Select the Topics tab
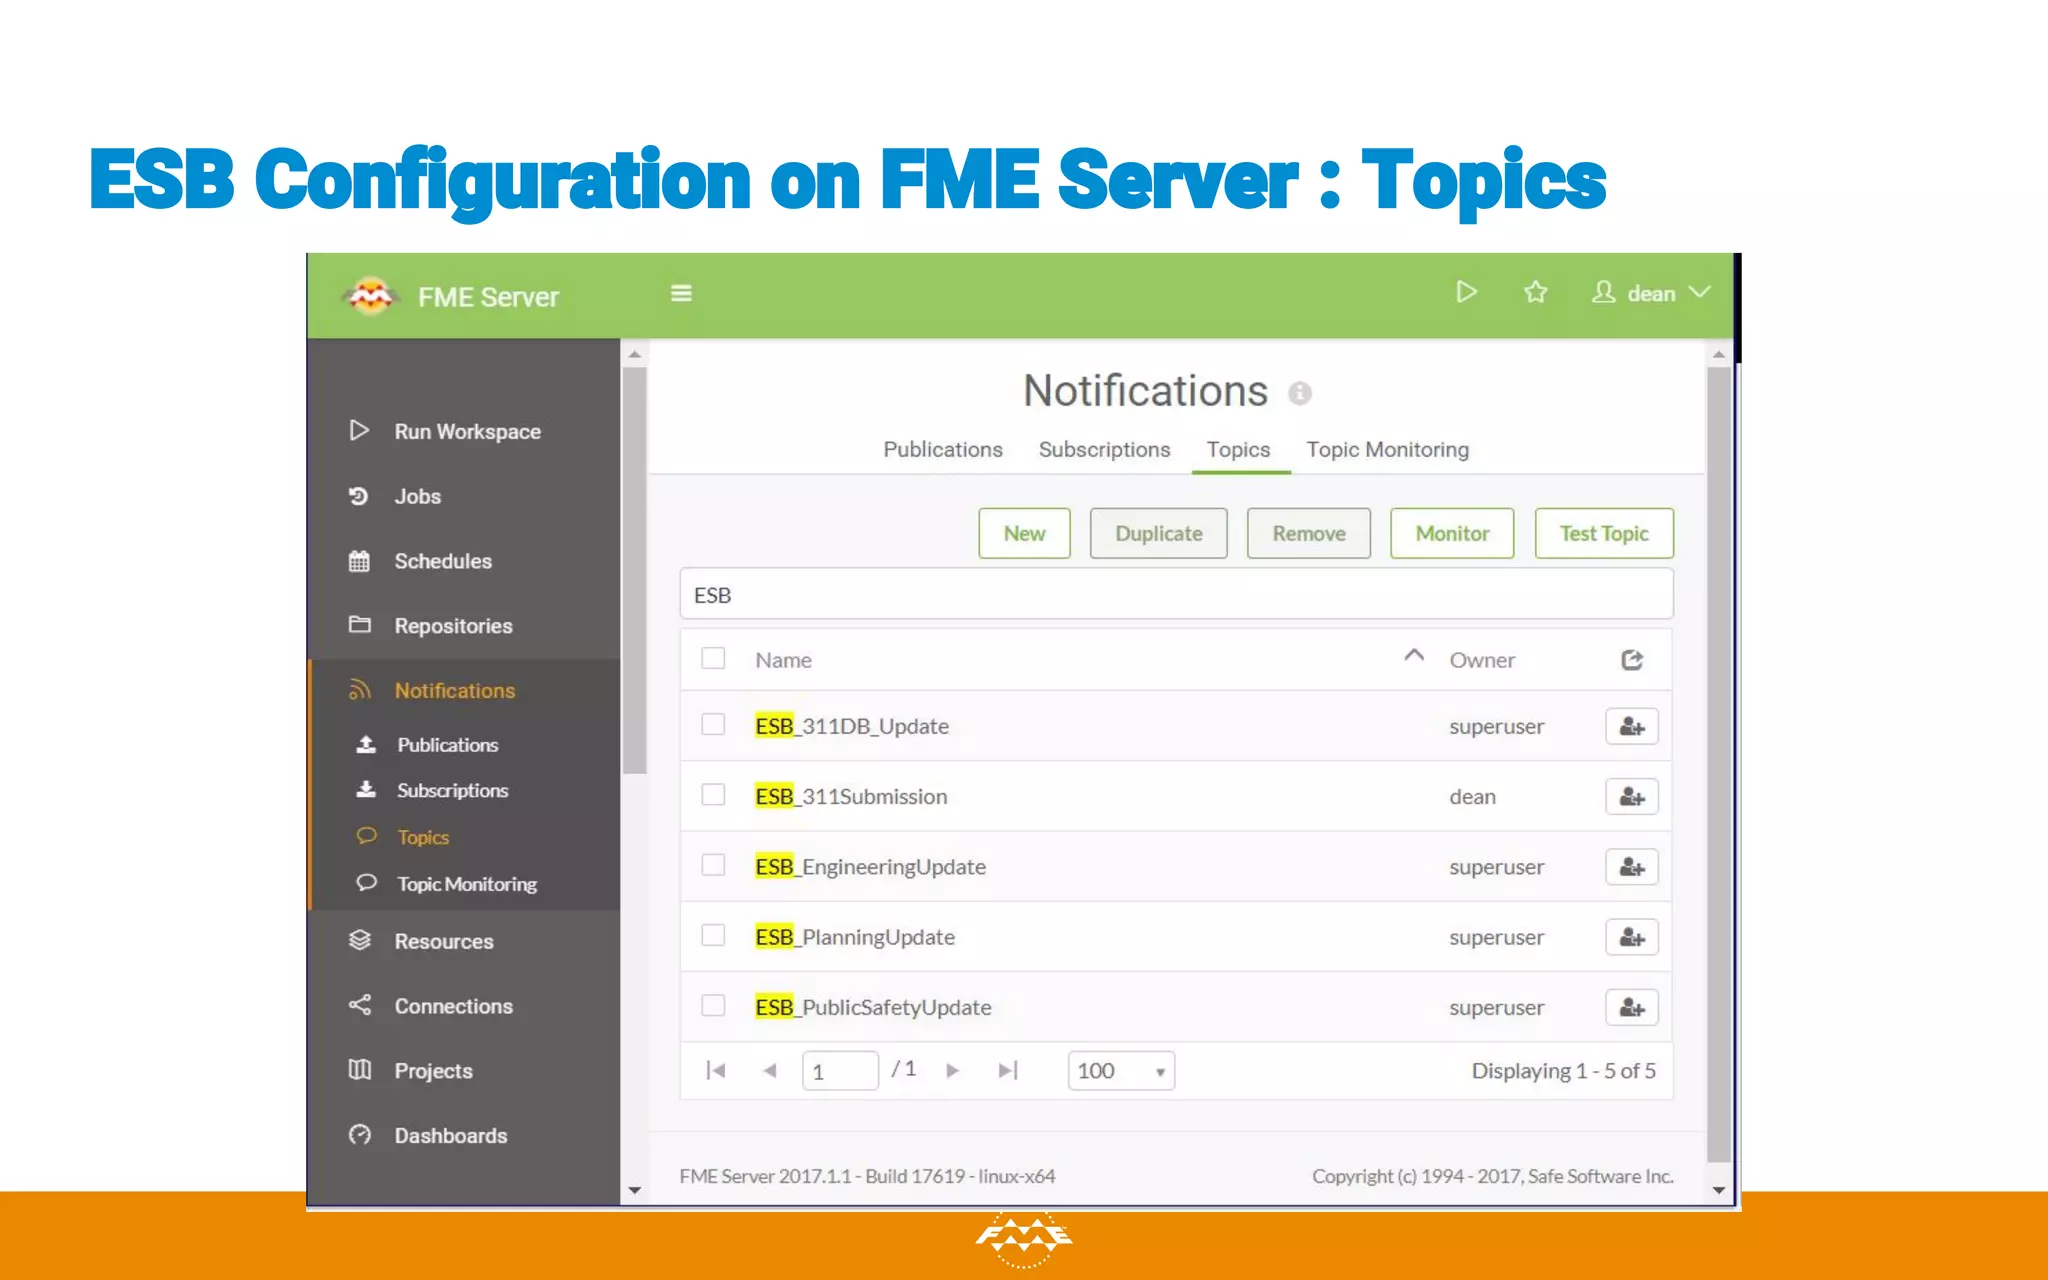2048x1280 pixels. tap(1238, 450)
